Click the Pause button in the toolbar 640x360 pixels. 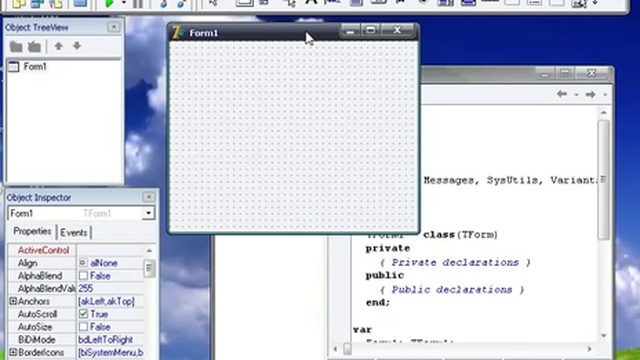[138, 4]
